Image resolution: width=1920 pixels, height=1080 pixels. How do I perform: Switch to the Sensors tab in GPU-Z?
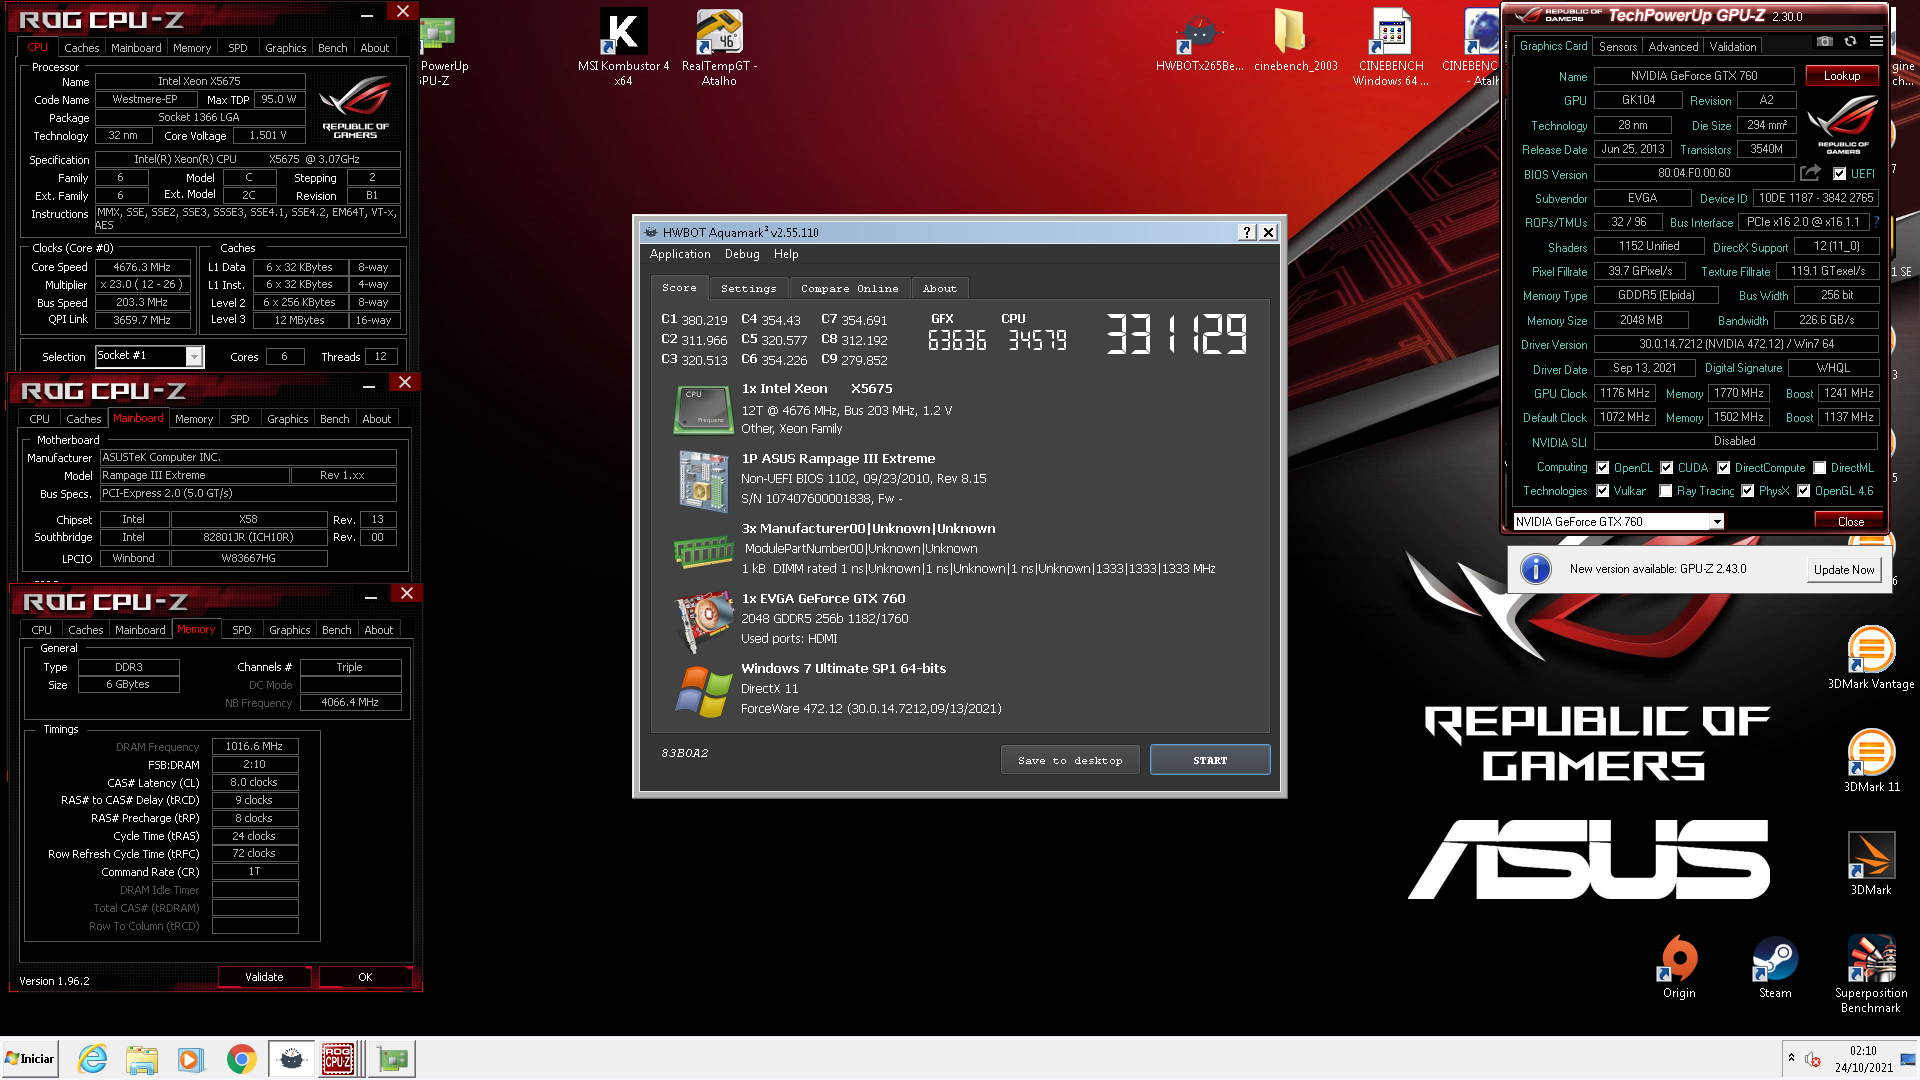pyautogui.click(x=1618, y=47)
